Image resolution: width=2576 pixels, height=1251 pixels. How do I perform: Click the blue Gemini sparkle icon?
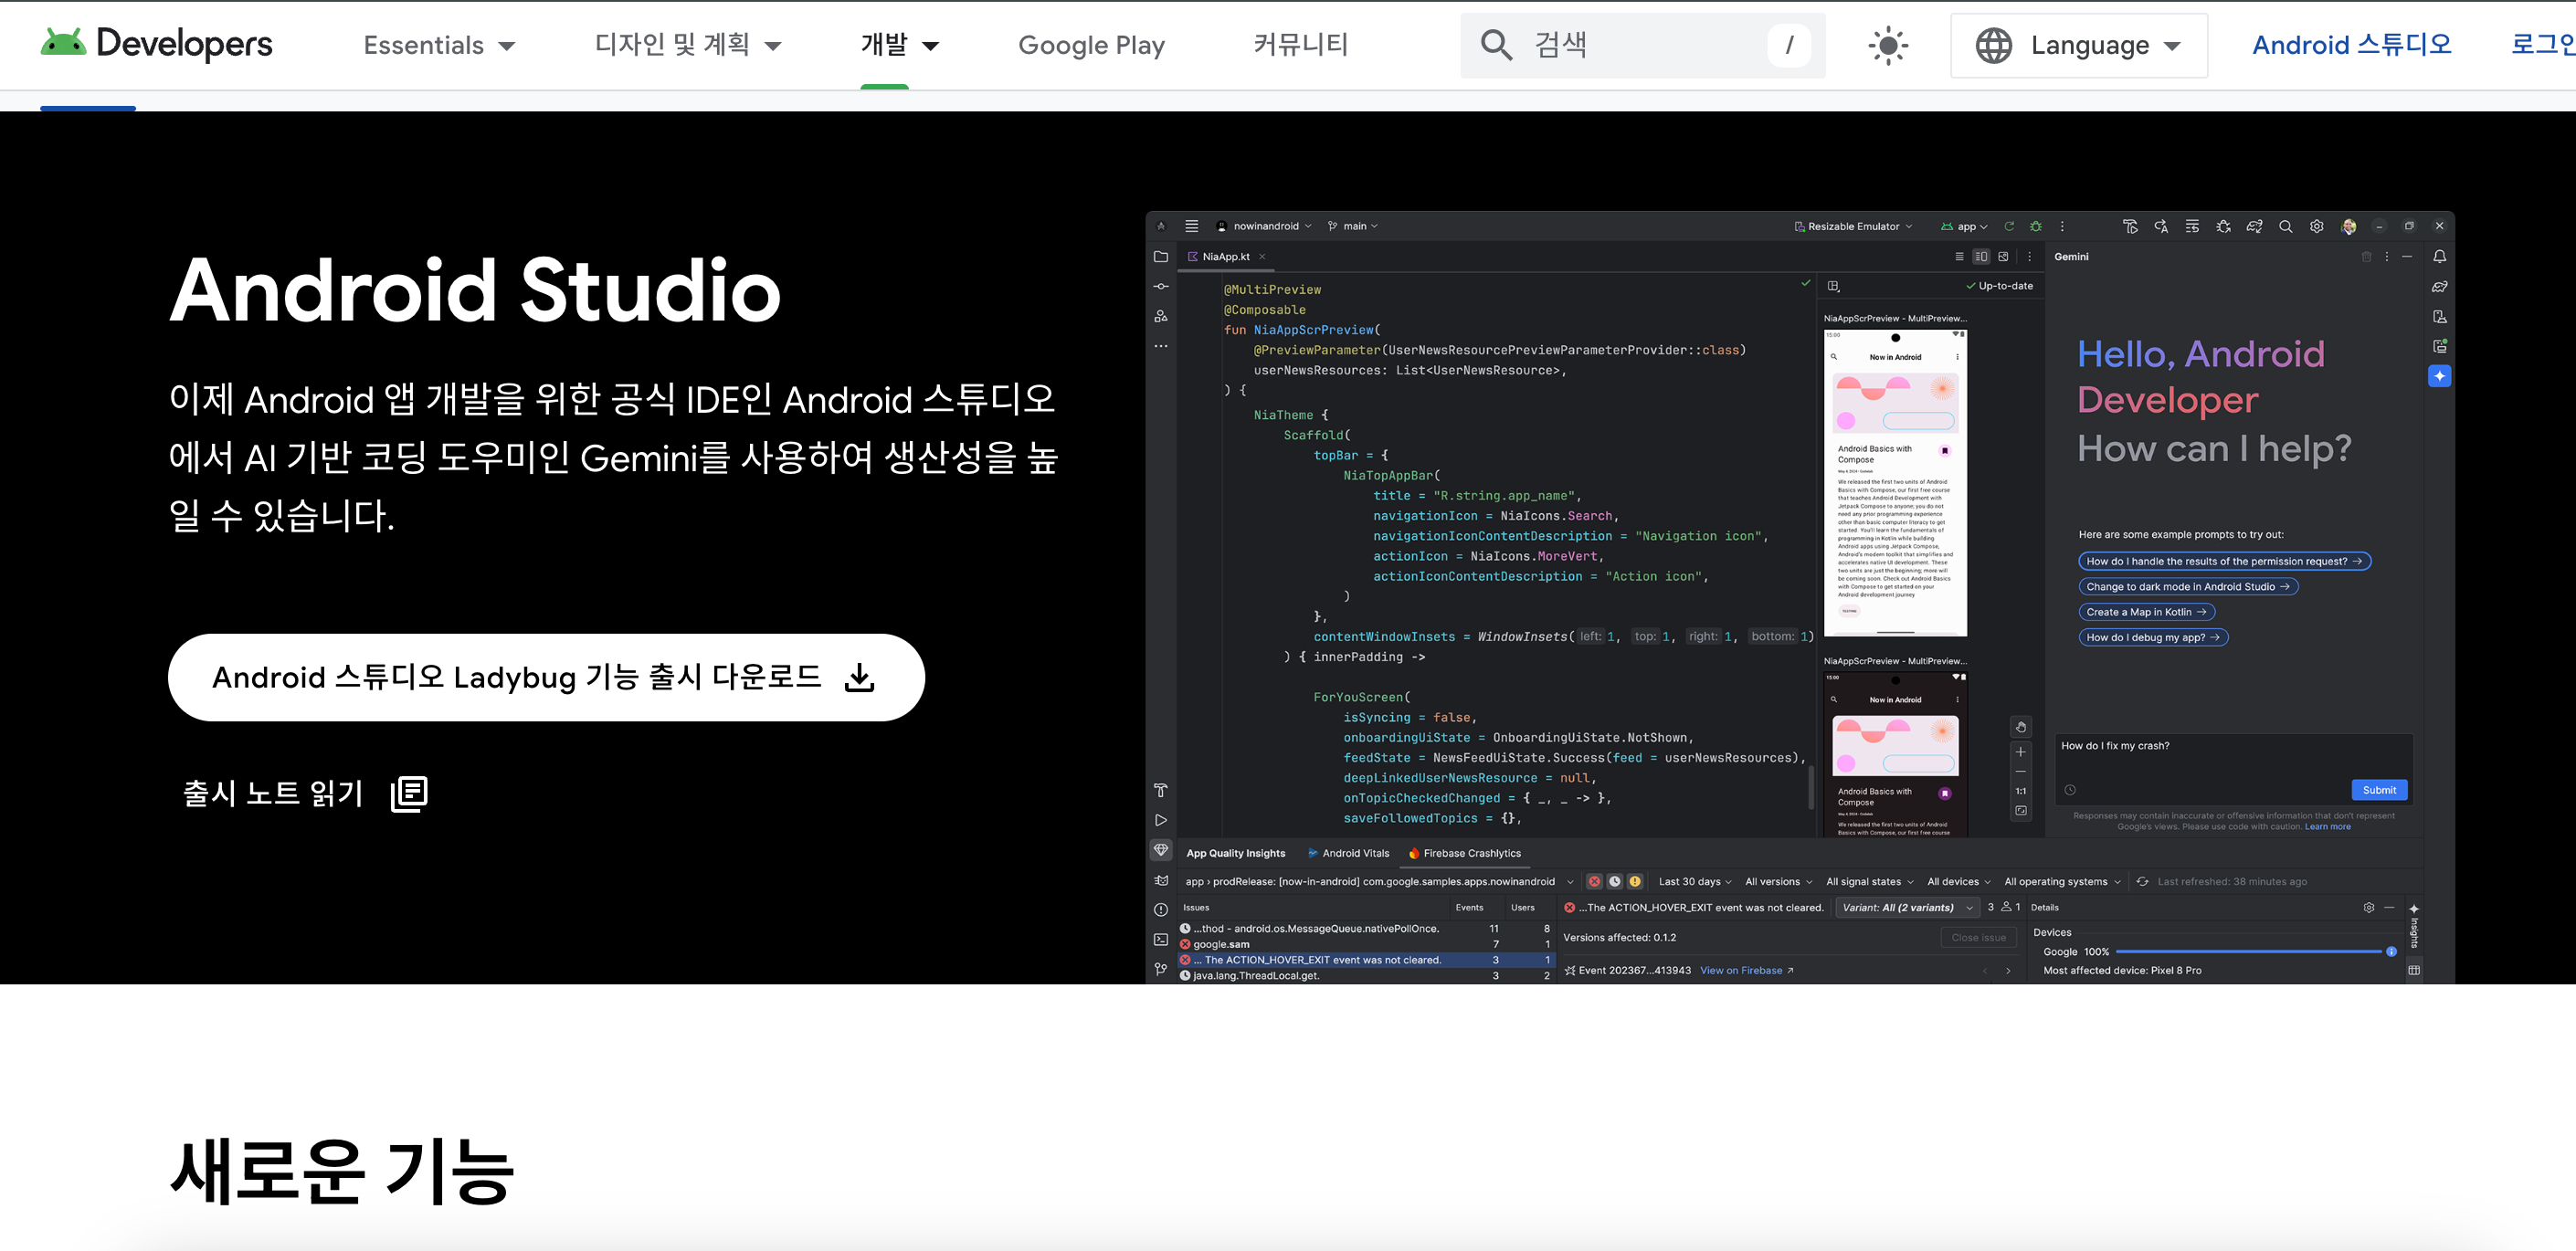click(x=2440, y=376)
